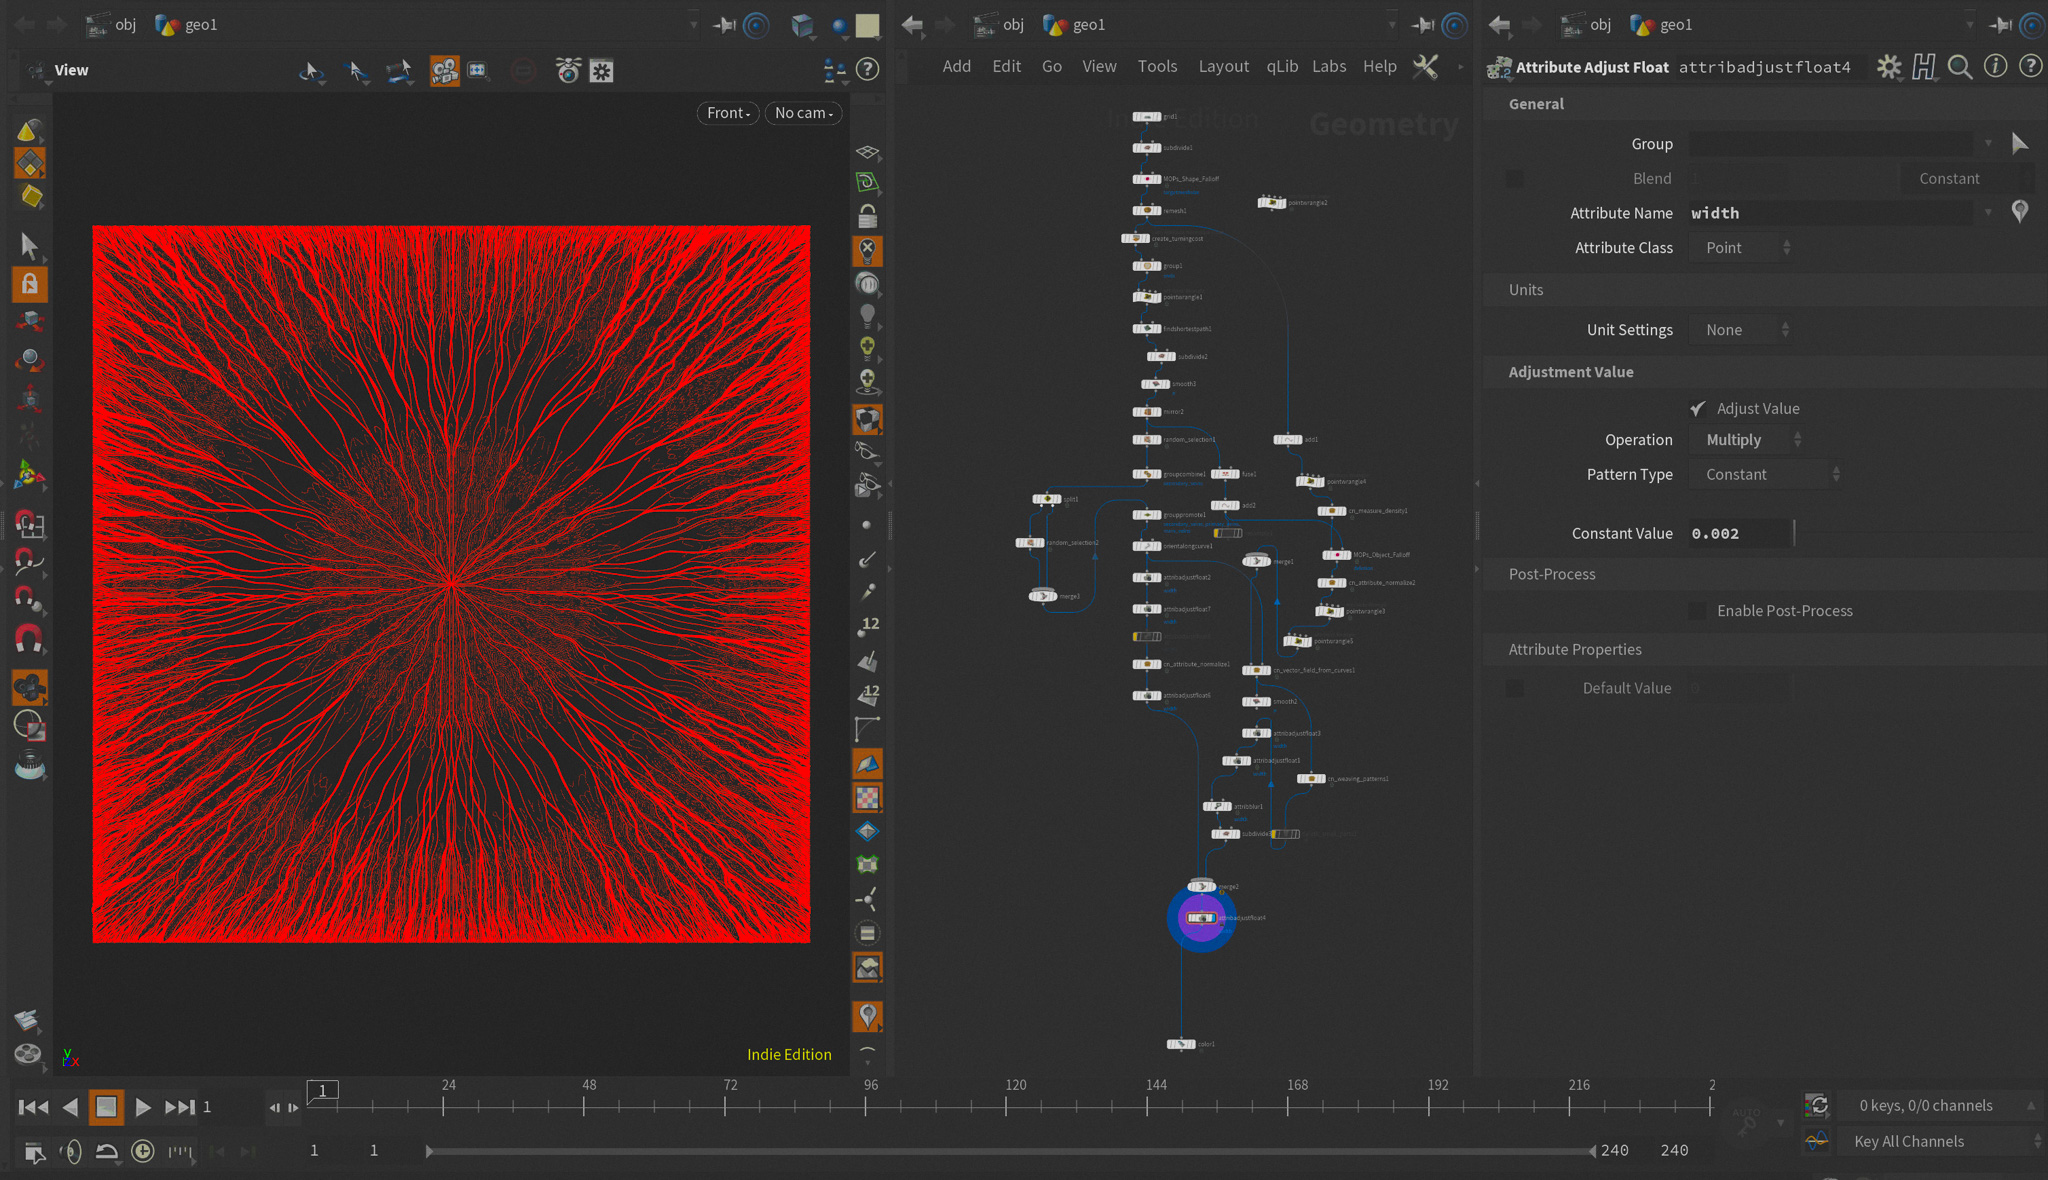The width and height of the screenshot is (2048, 1180).
Task: Toggle the Blend checkbox
Action: [1515, 179]
